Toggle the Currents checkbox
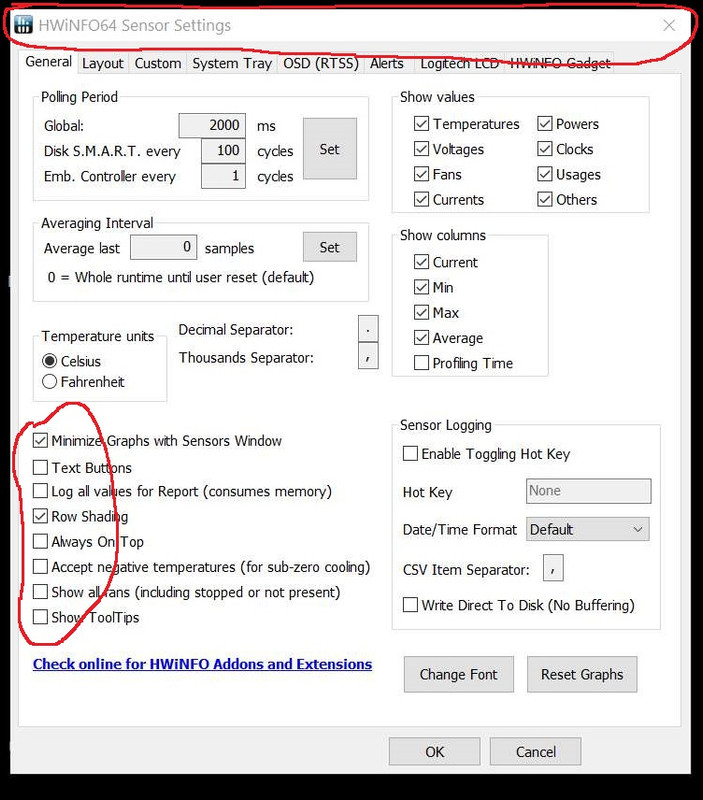The image size is (703, 800). [x=421, y=199]
